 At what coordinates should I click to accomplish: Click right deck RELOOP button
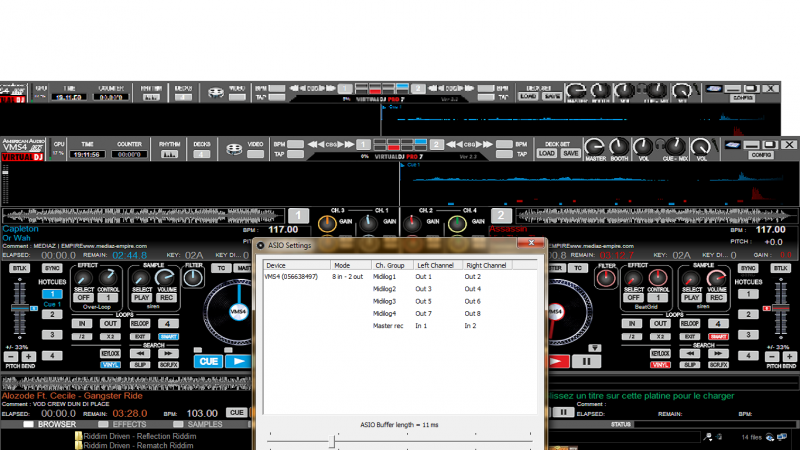pyautogui.click(x=690, y=323)
